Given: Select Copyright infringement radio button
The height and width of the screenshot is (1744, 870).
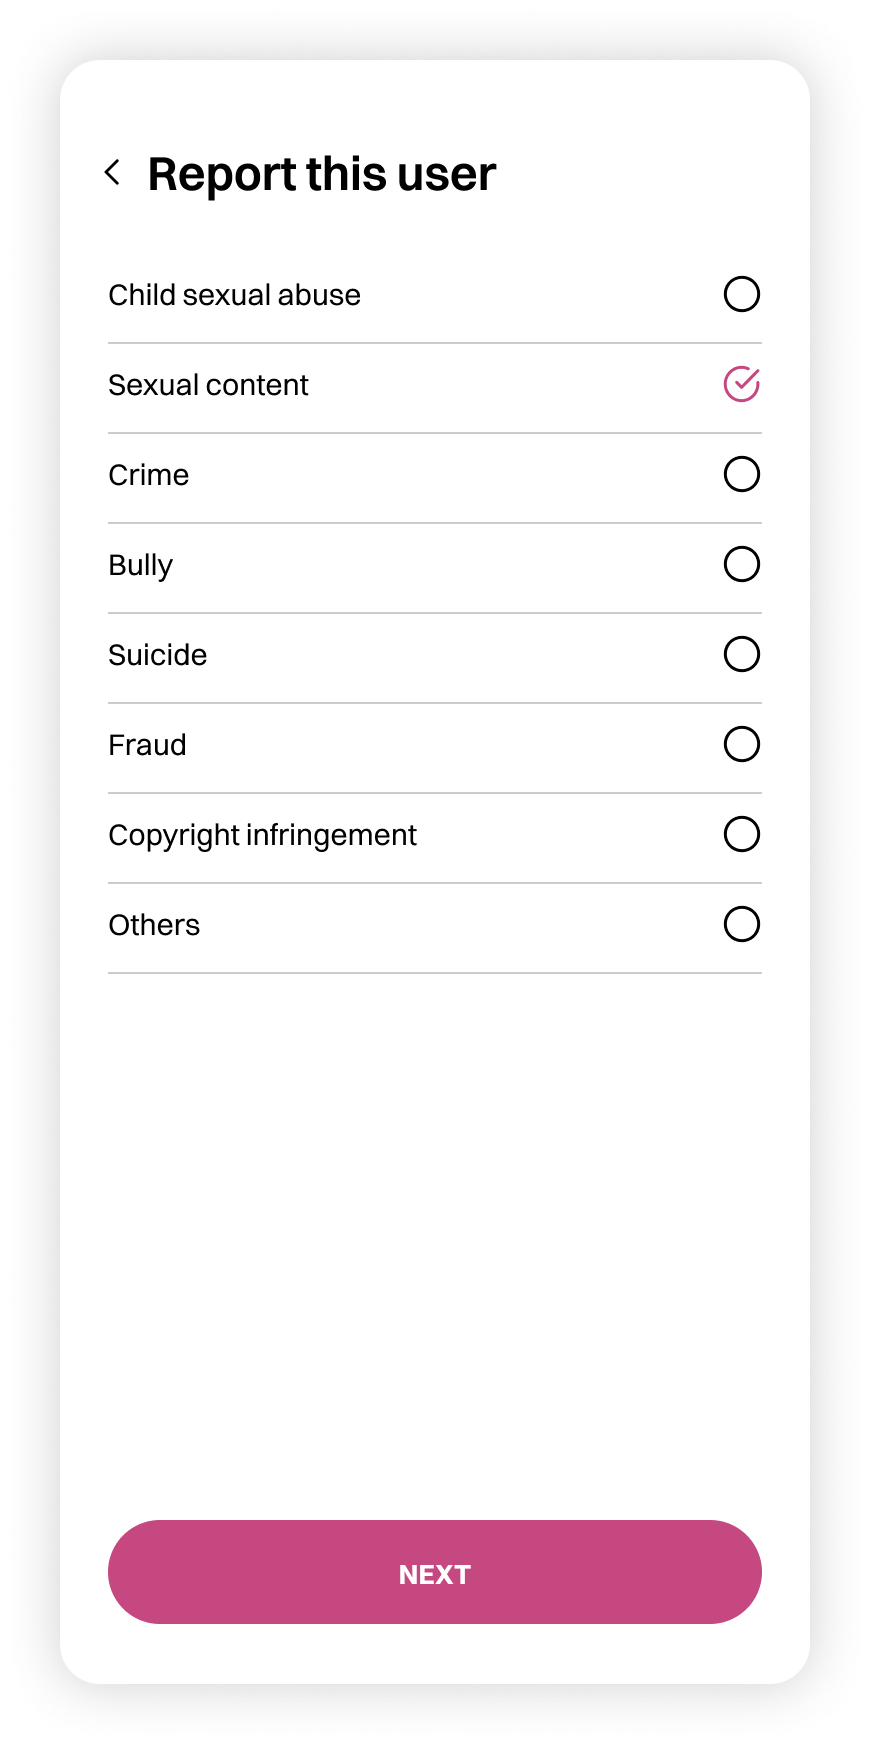Looking at the screenshot, I should point(741,834).
